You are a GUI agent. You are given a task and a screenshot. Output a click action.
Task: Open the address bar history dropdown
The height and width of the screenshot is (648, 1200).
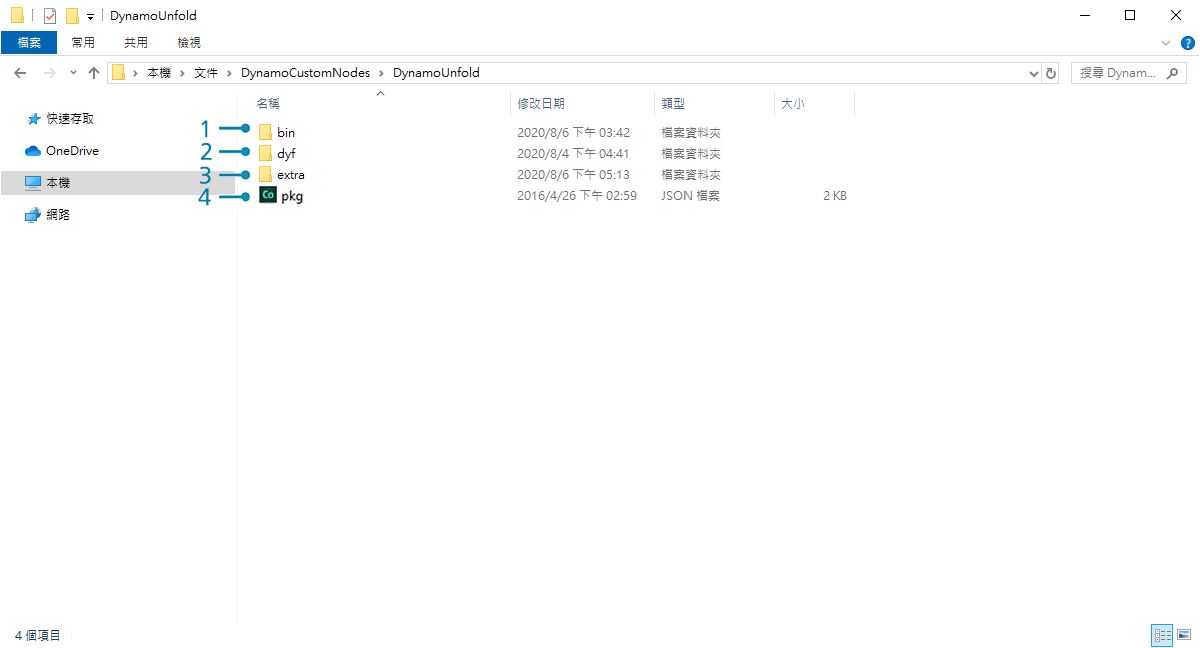tap(1034, 73)
